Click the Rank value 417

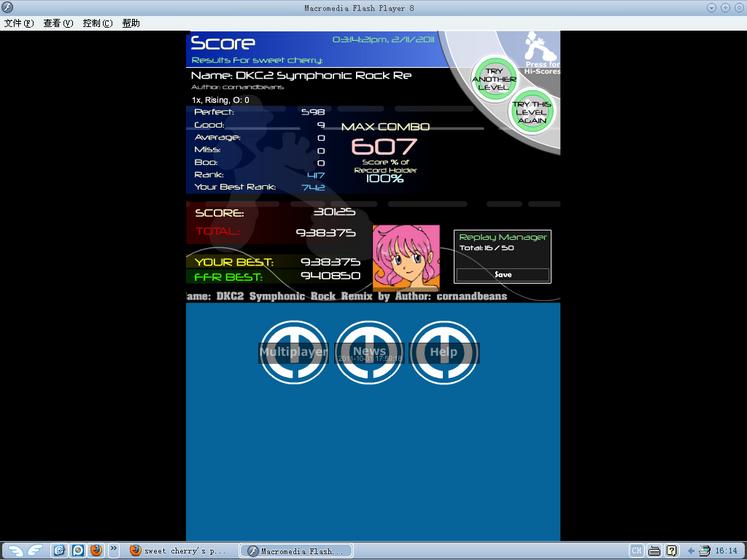pos(315,175)
